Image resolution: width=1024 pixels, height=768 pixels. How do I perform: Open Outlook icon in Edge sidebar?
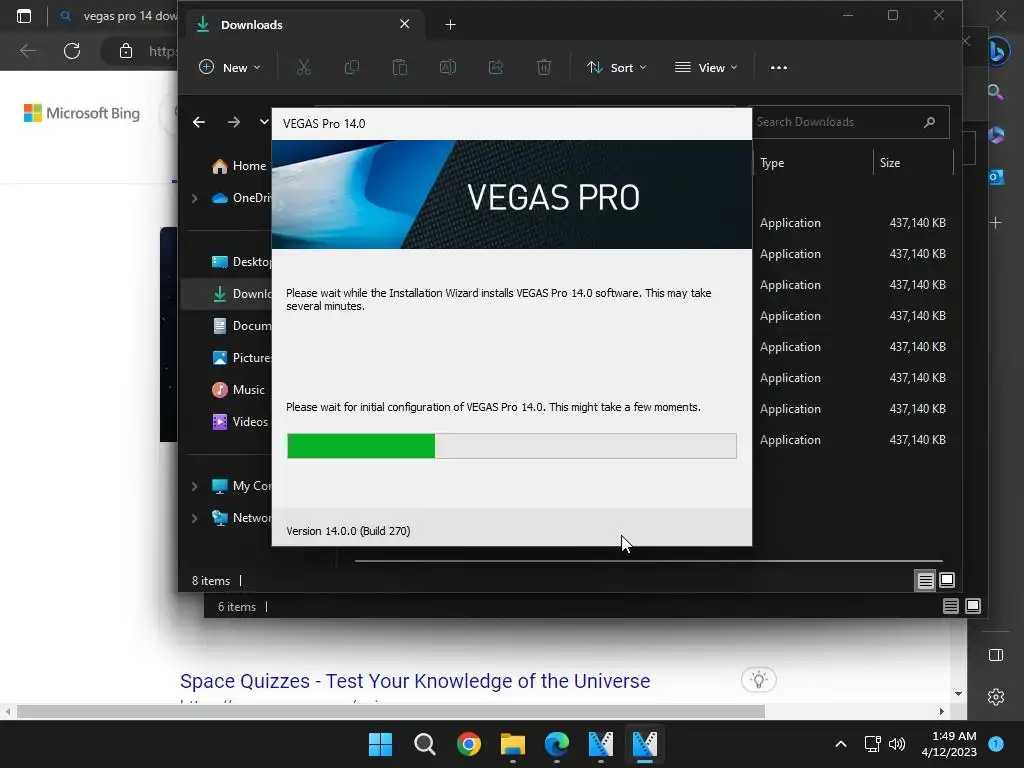pos(996,177)
